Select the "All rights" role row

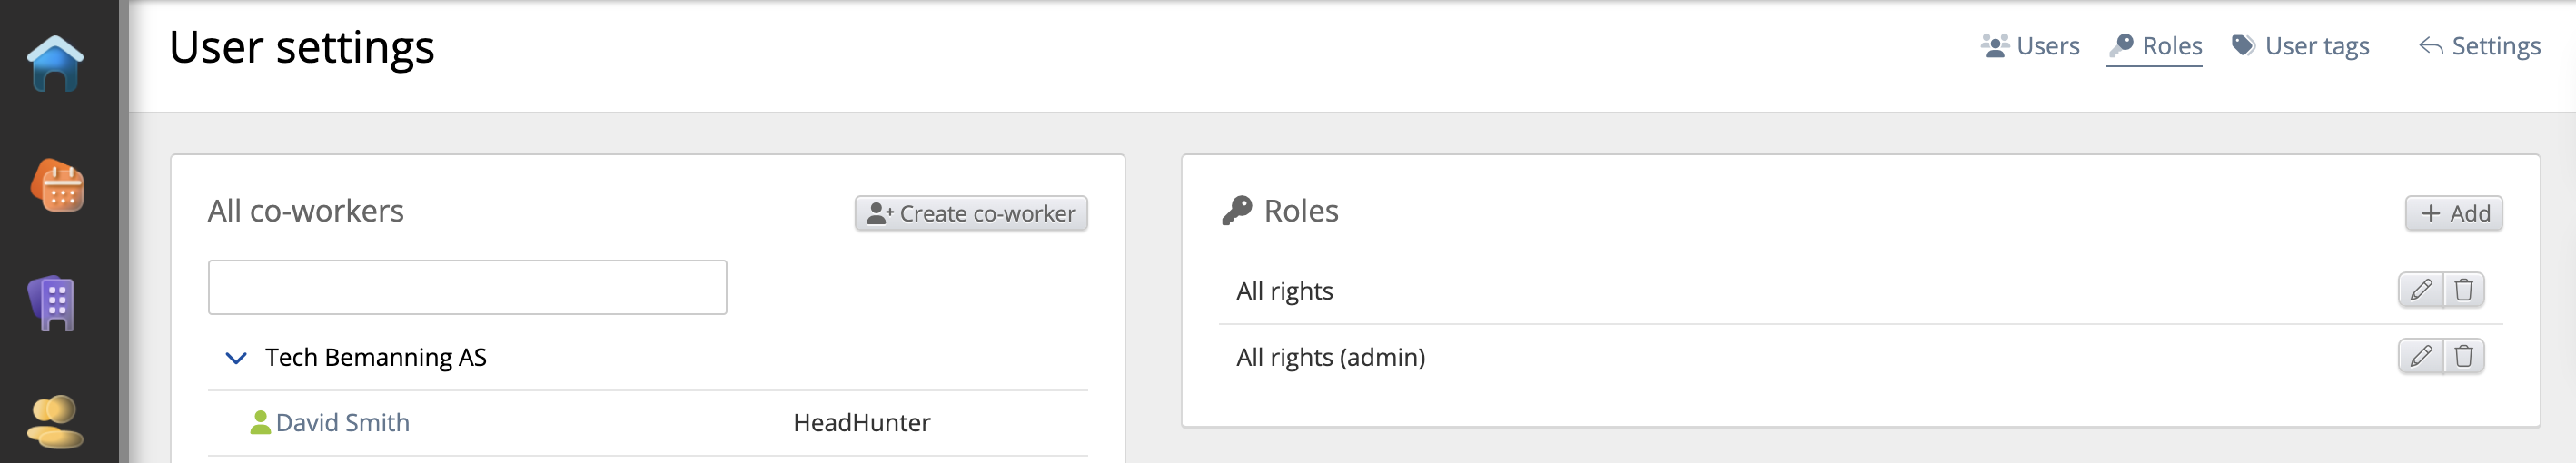pyautogui.click(x=1284, y=291)
